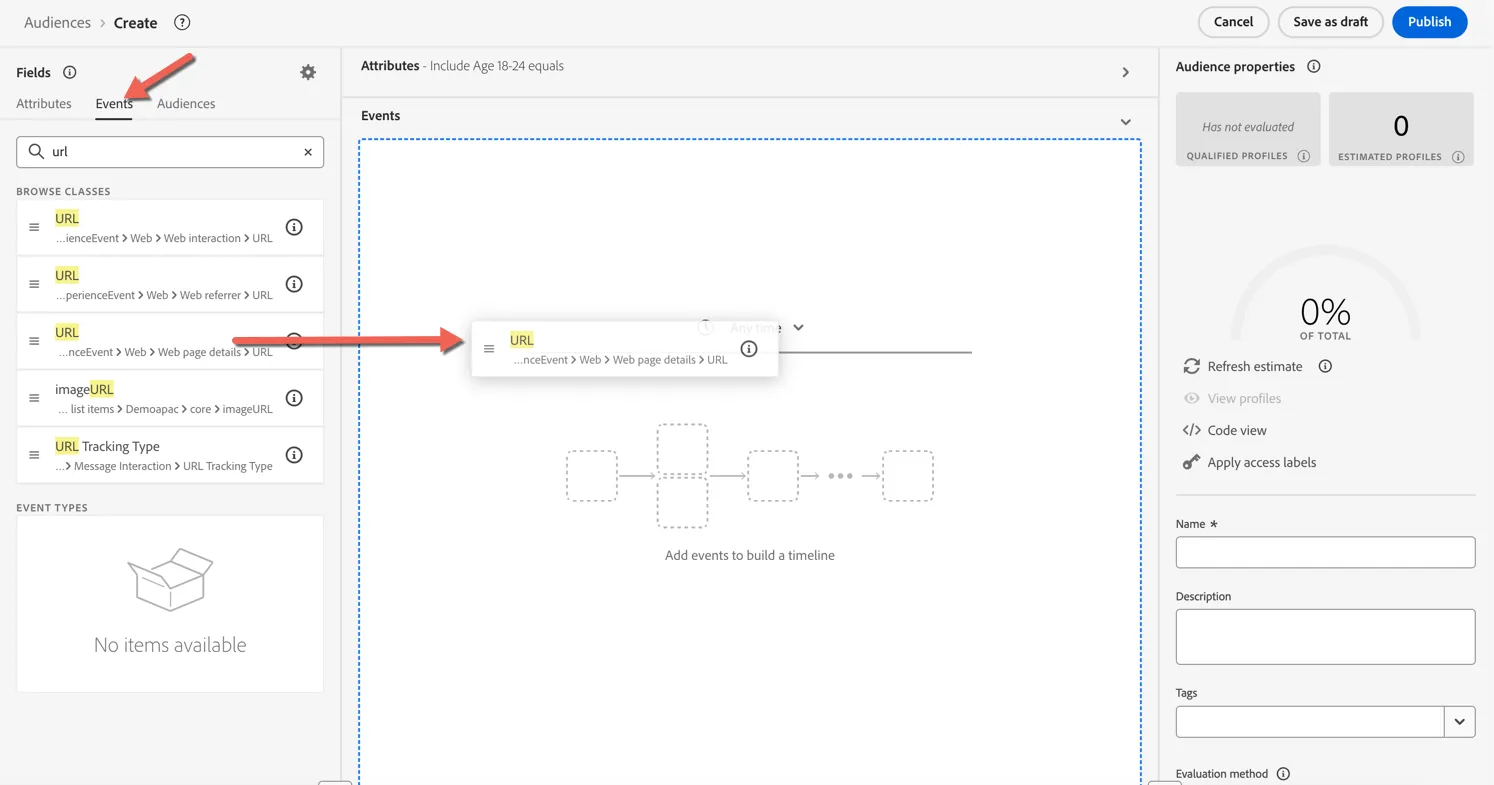Select the Events tab in Fields

click(x=114, y=103)
